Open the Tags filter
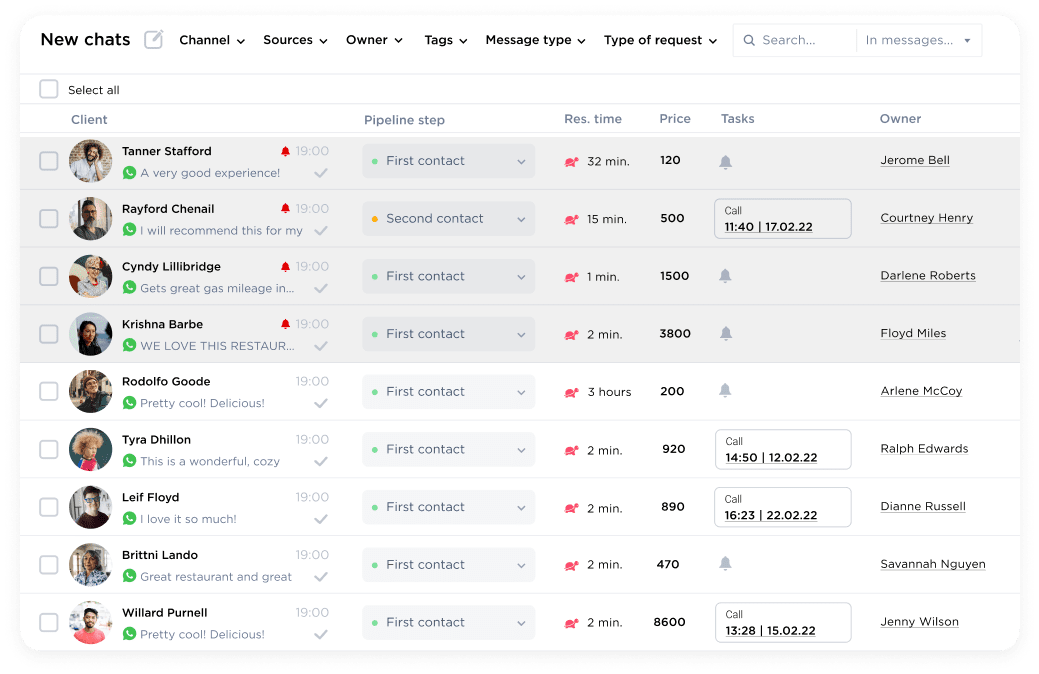 (x=444, y=40)
